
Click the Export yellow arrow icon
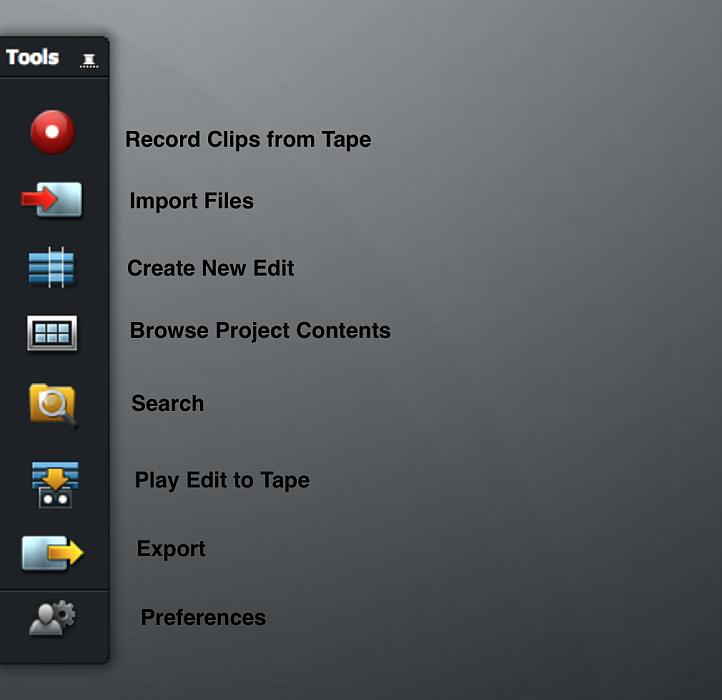[x=52, y=552]
